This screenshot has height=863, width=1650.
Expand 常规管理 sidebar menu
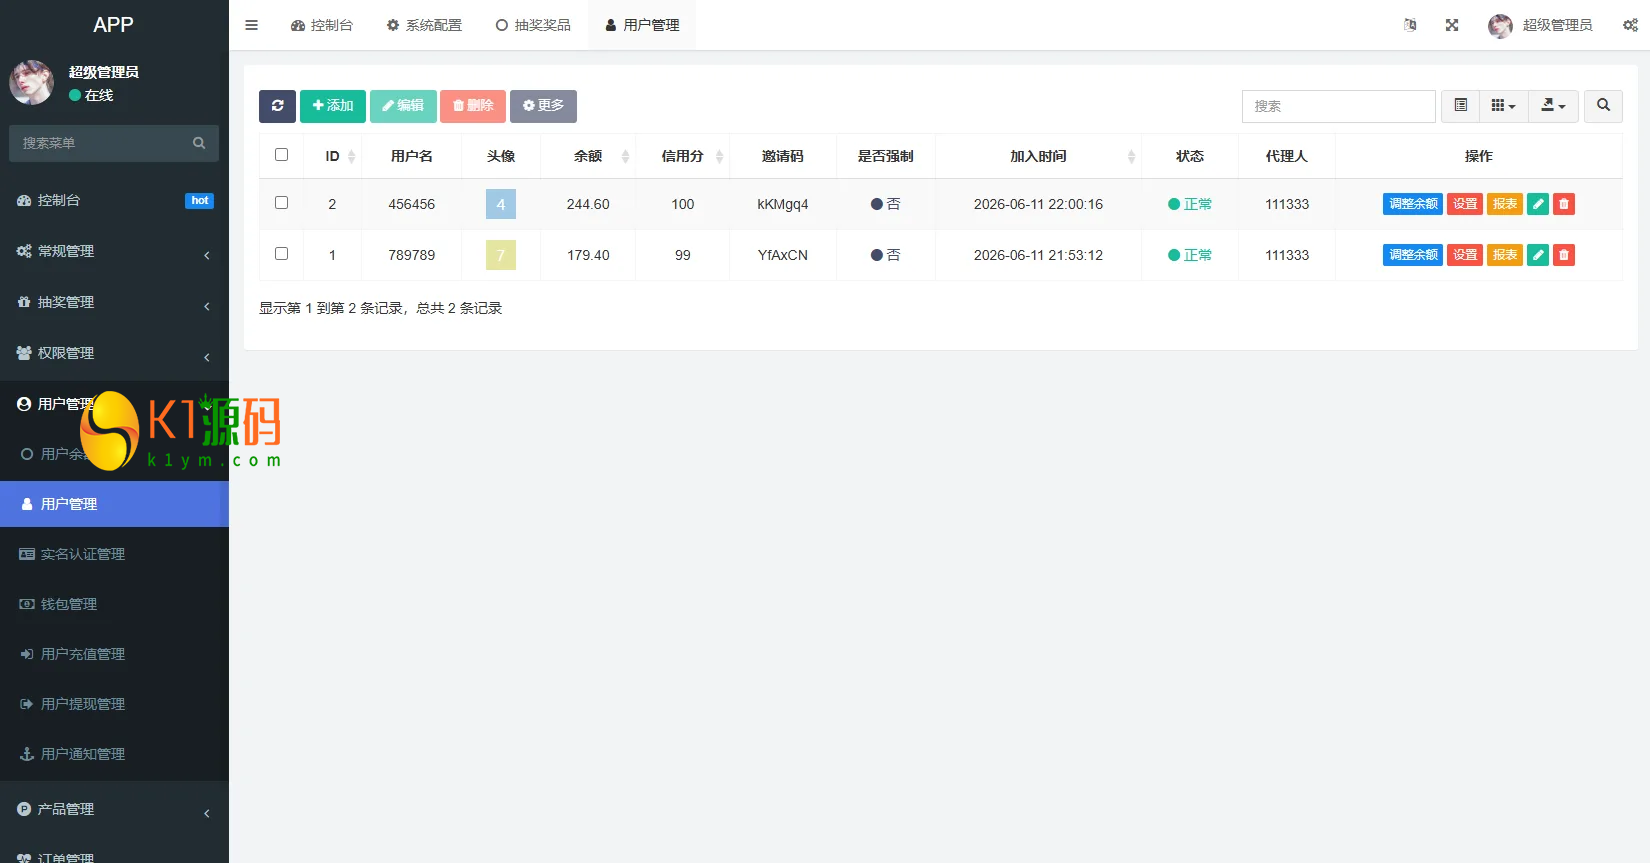point(114,251)
